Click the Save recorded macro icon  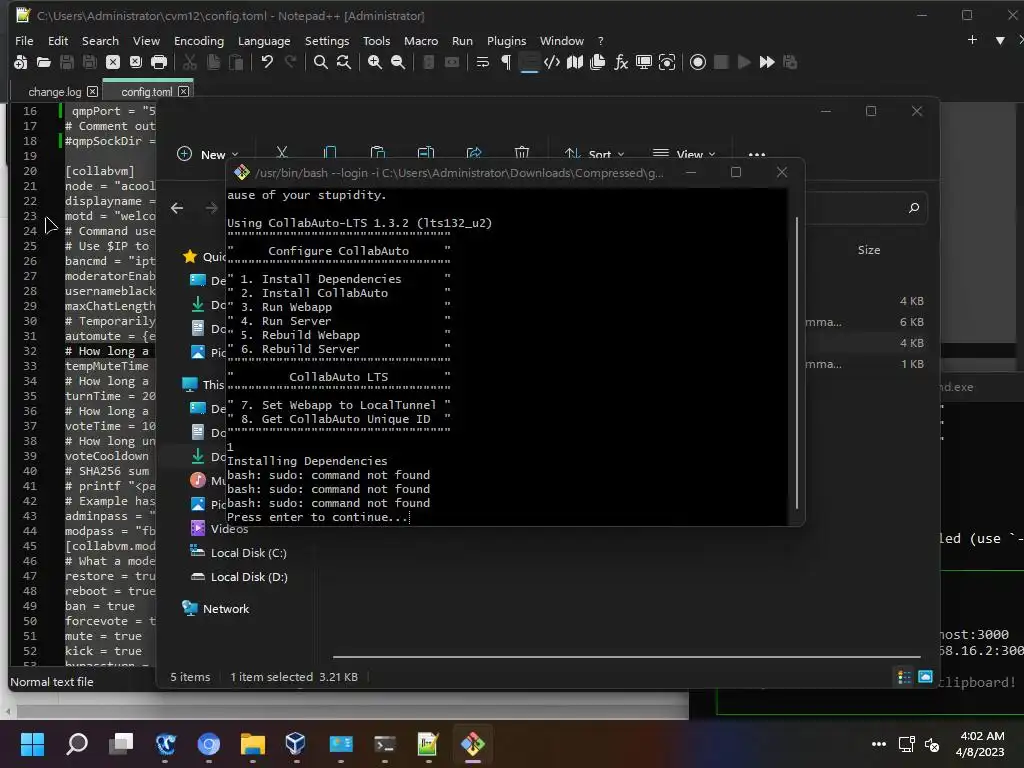790,62
